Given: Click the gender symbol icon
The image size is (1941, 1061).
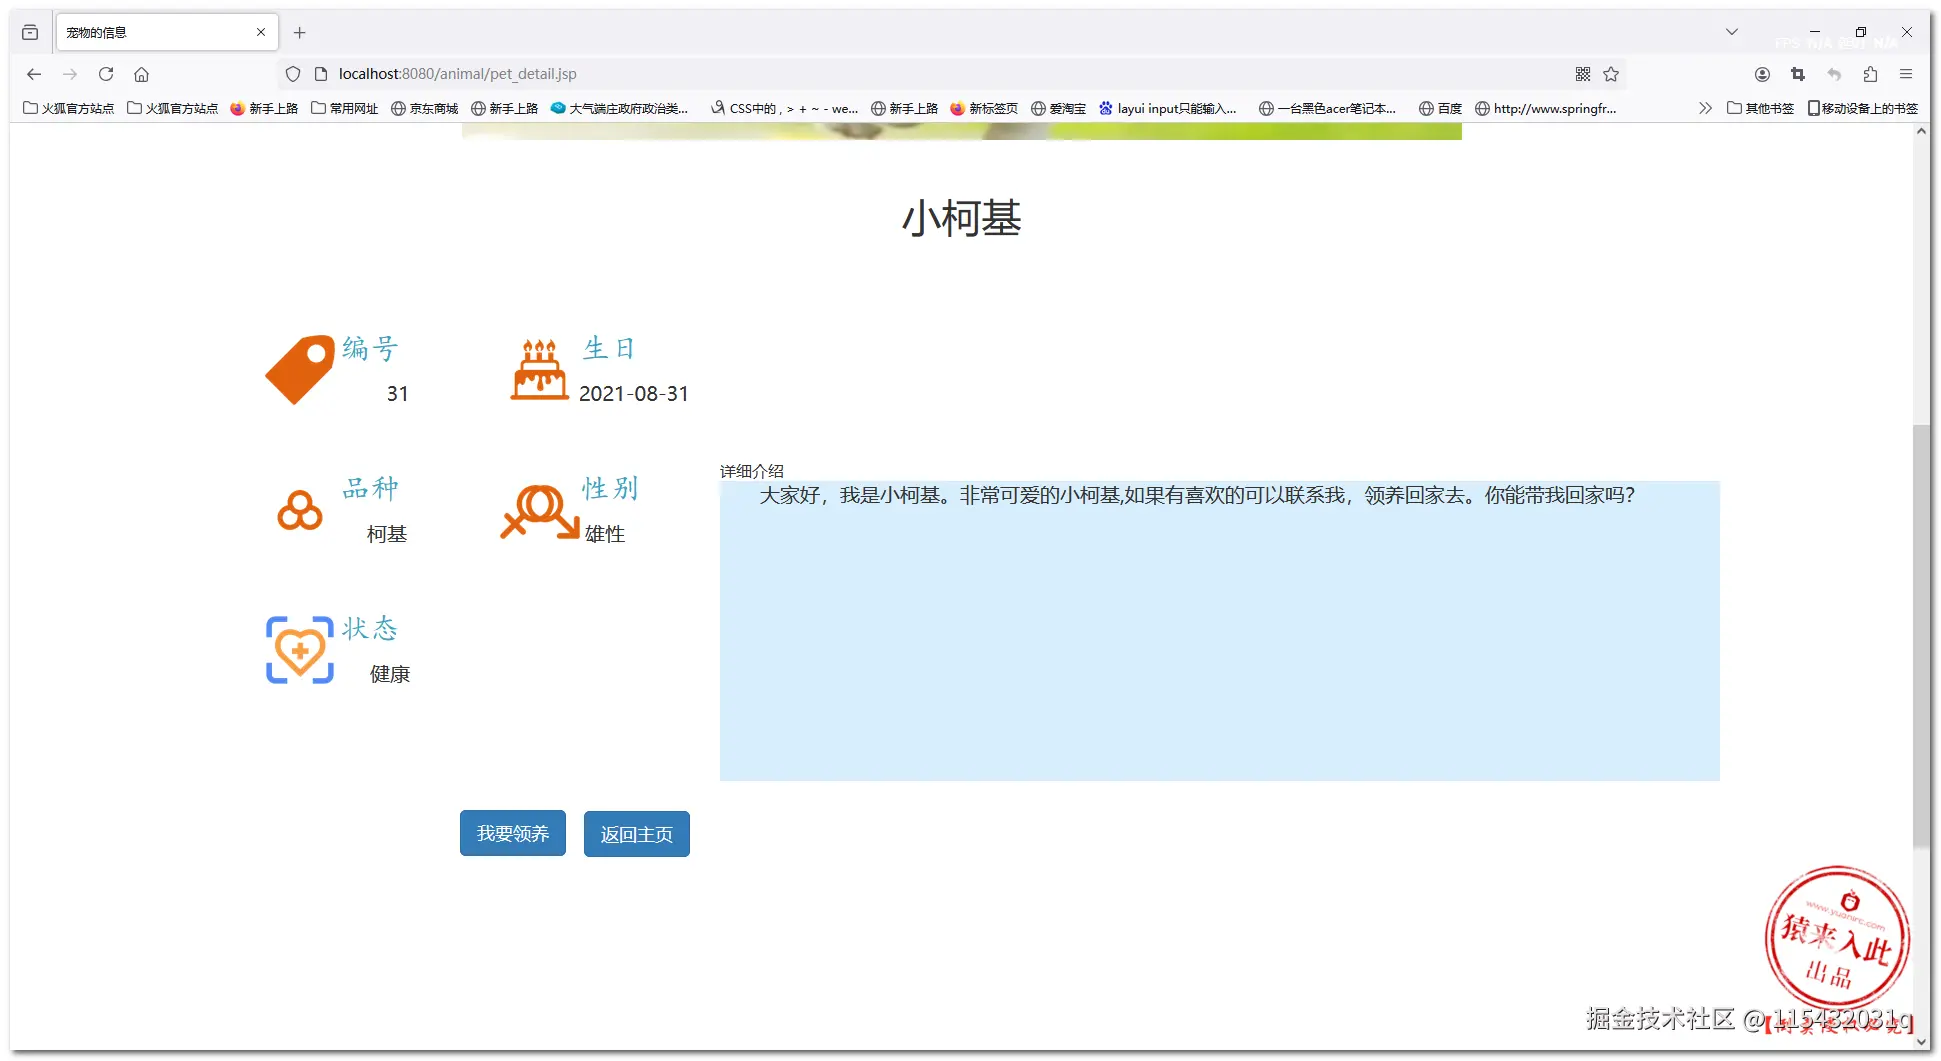Looking at the screenshot, I should (540, 511).
